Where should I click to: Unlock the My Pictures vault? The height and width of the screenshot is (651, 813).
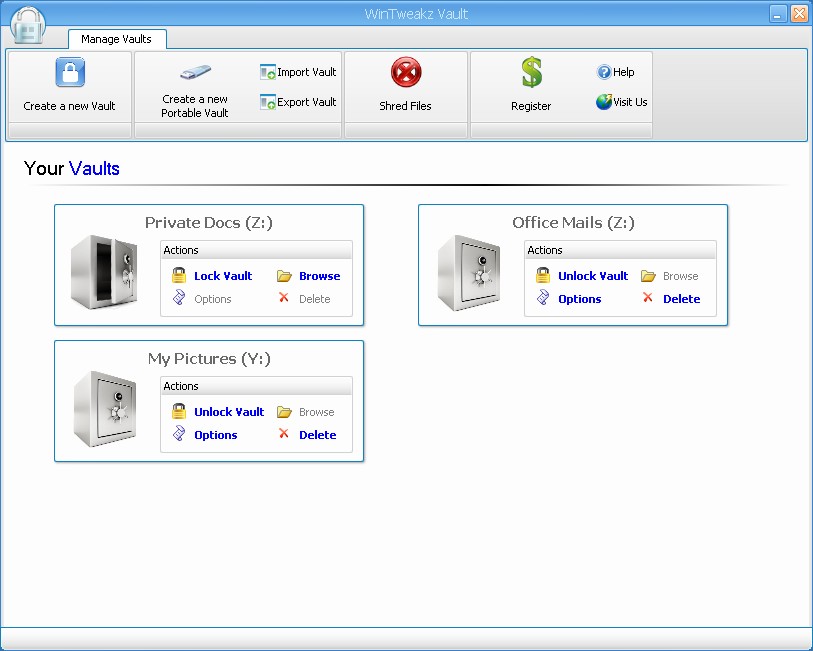point(229,411)
